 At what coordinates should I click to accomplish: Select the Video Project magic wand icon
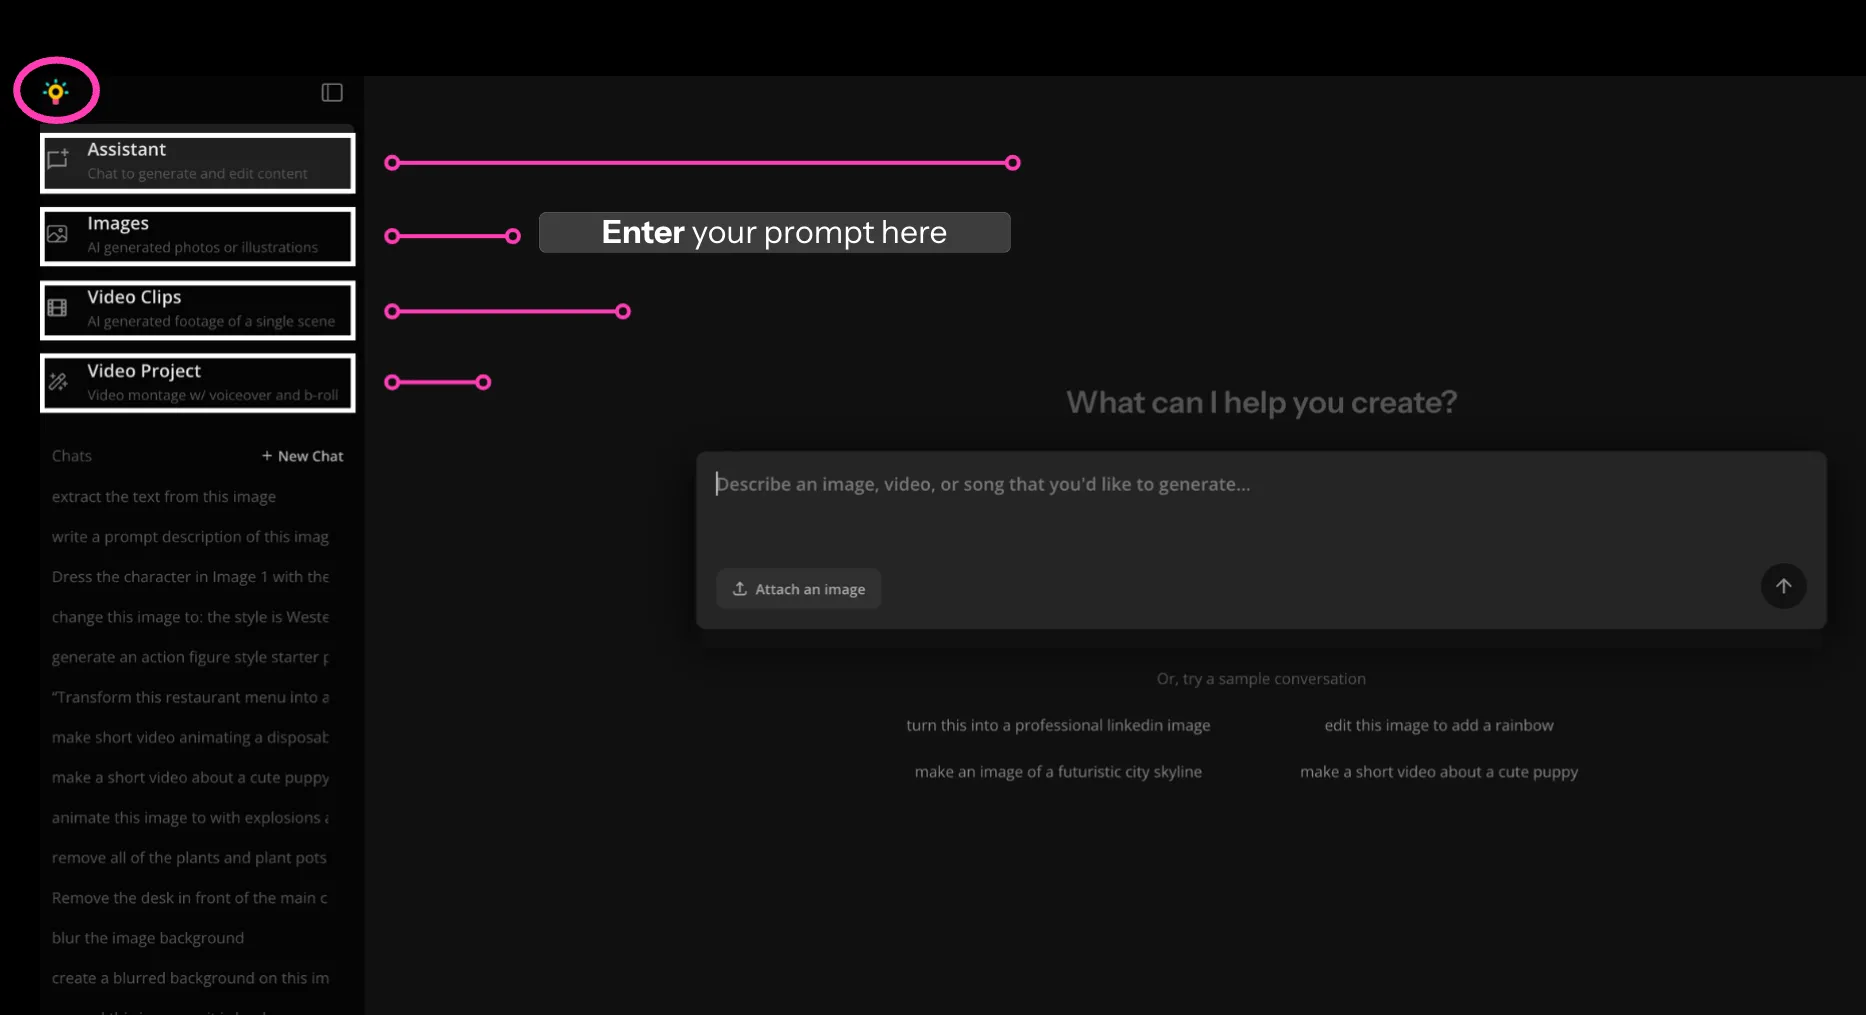(58, 381)
